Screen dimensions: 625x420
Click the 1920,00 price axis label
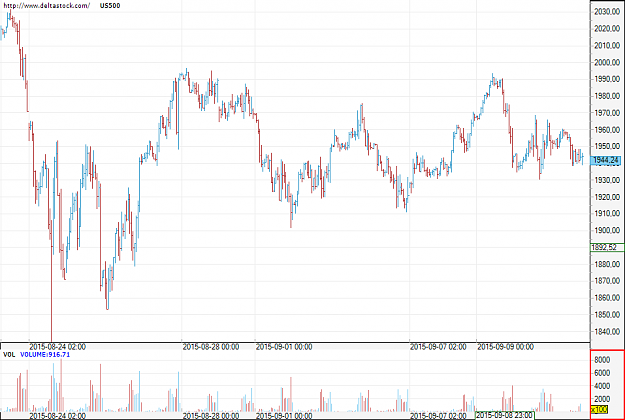607,197
